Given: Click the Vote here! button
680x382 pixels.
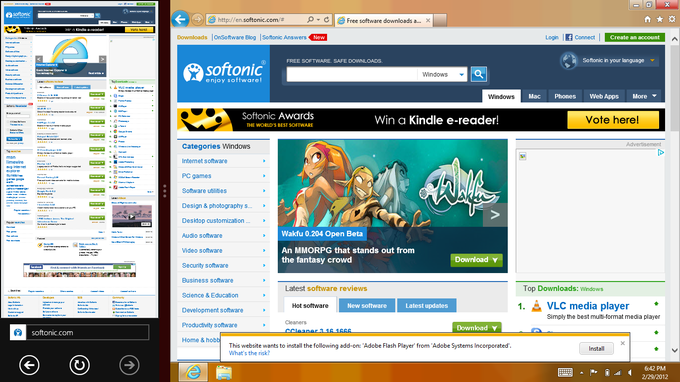Looking at the screenshot, I should click(x=613, y=120).
